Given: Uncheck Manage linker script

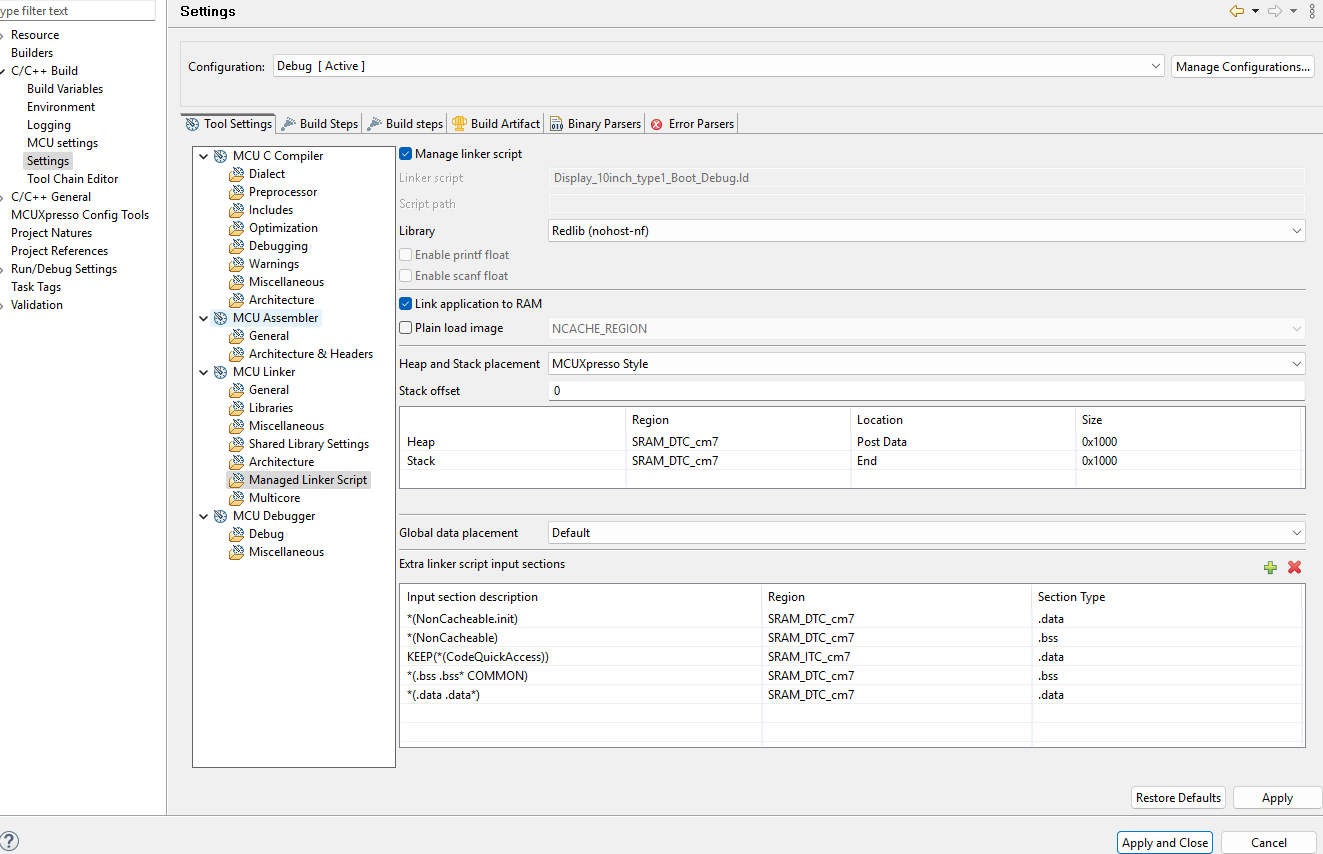Looking at the screenshot, I should pyautogui.click(x=405, y=153).
